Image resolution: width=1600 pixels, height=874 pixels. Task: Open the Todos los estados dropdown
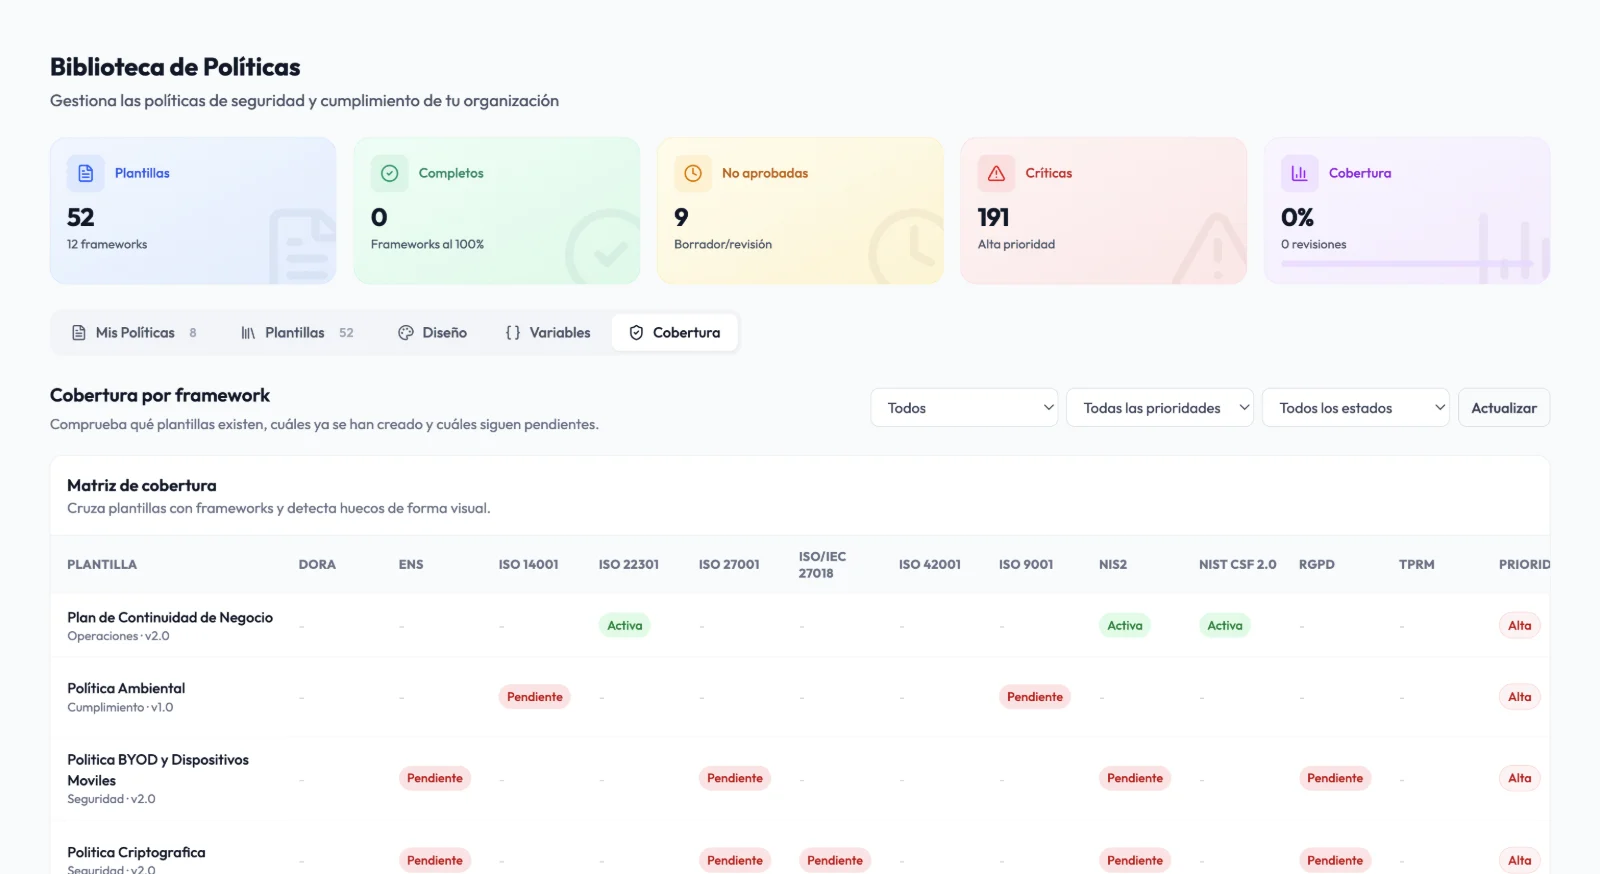[1356, 408]
